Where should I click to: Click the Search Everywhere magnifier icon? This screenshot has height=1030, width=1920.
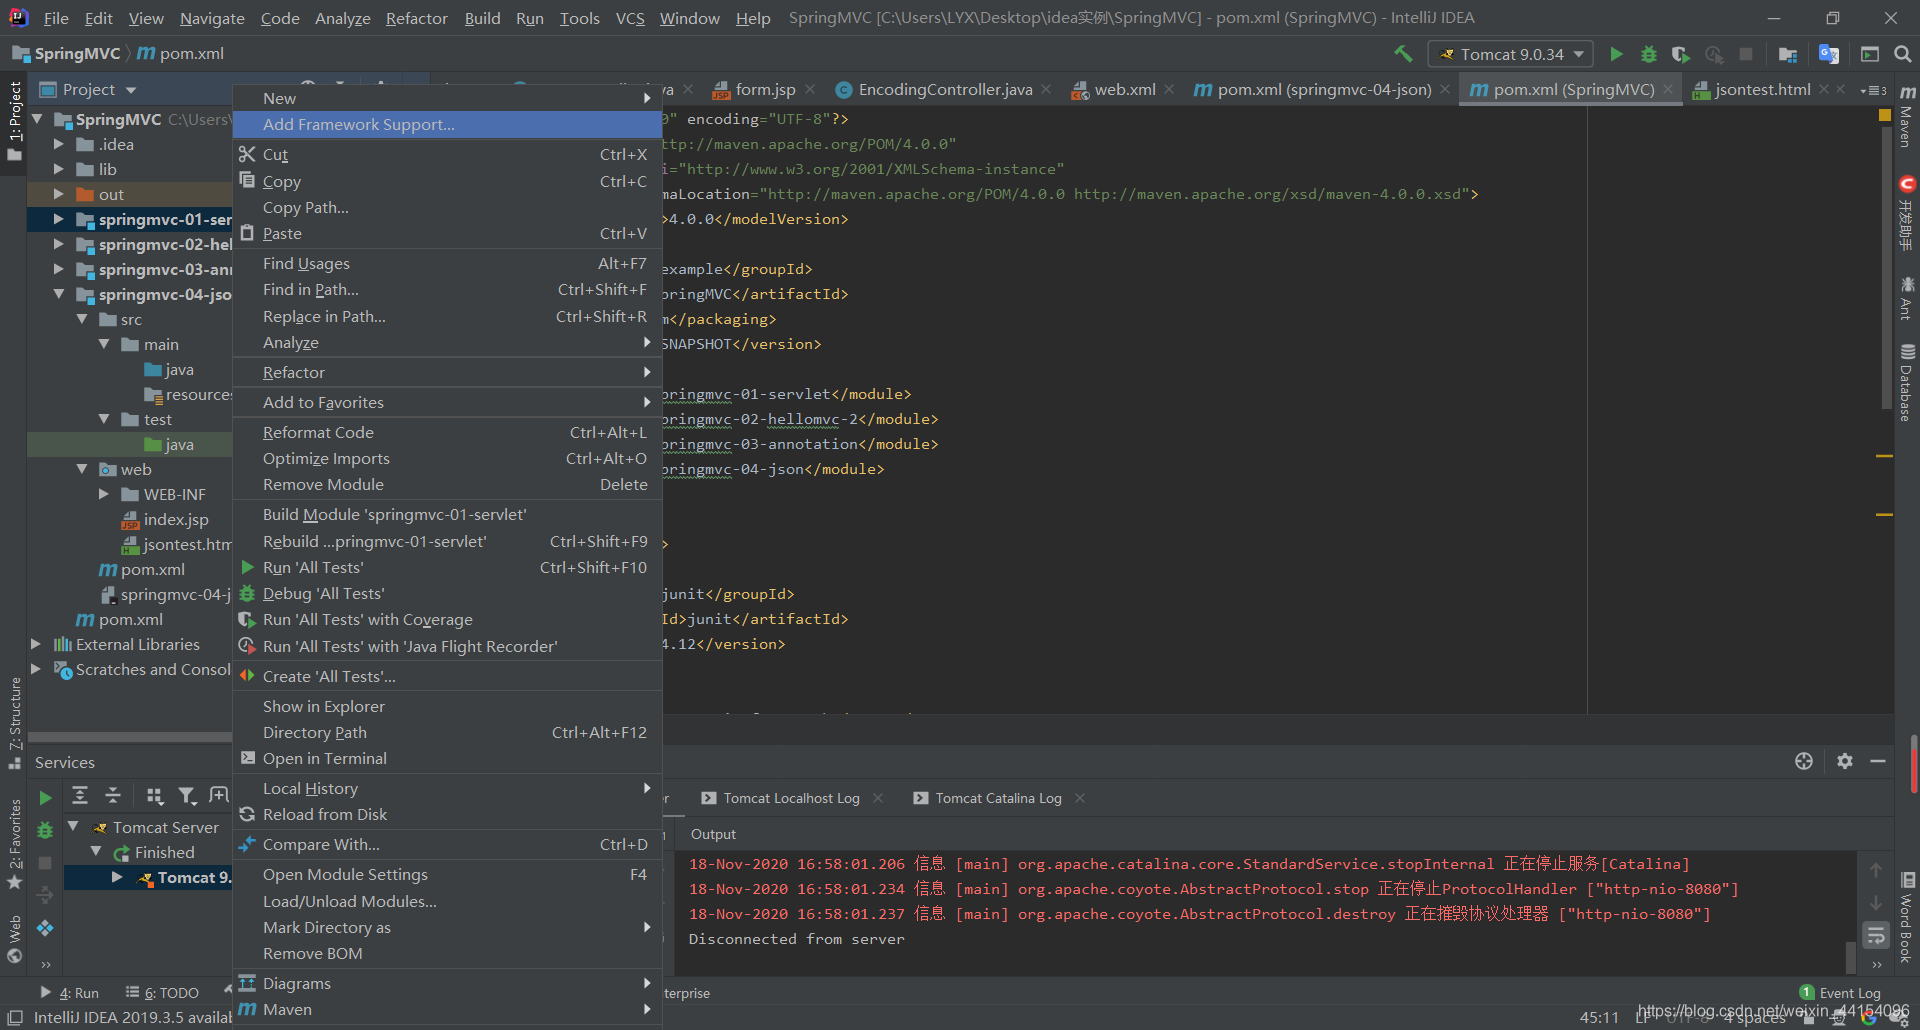coord(1903,54)
